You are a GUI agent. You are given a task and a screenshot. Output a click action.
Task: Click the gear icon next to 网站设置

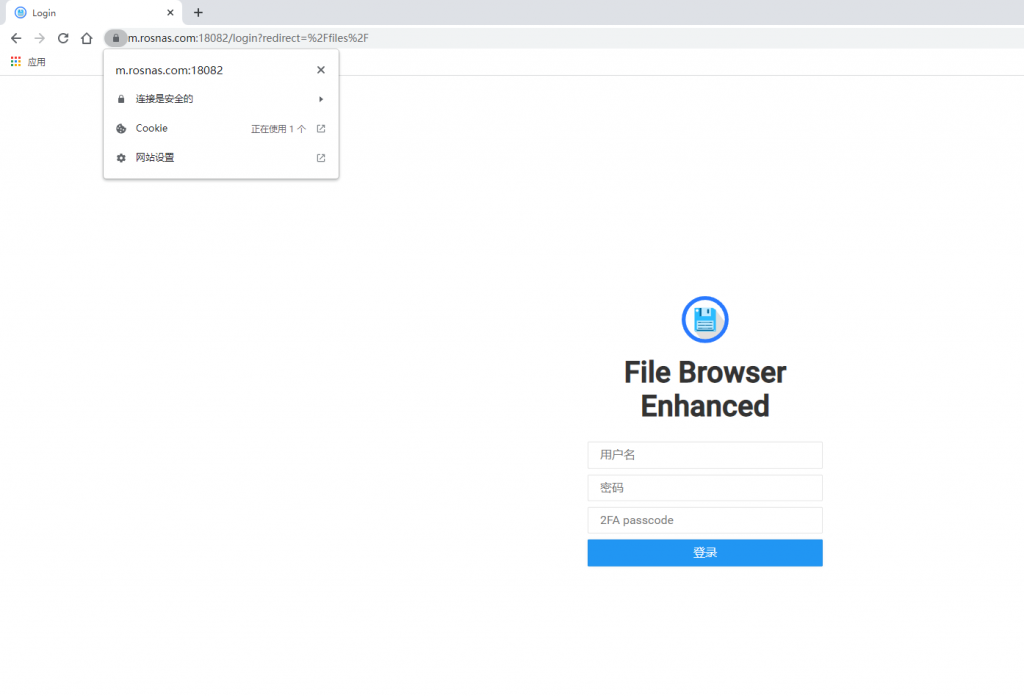click(121, 158)
